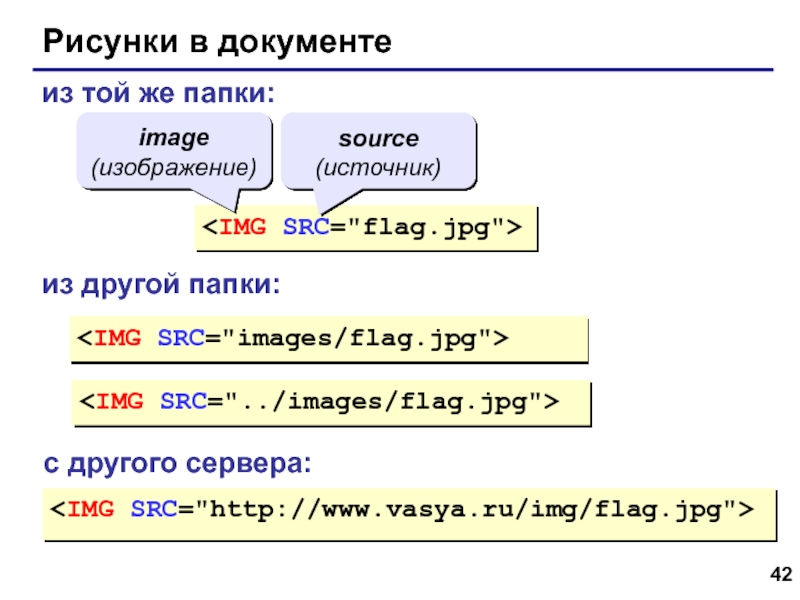Select the 'image (изображение)' callout bubble
Image resolution: width=800 pixels, height=600 pixels.
175,149
